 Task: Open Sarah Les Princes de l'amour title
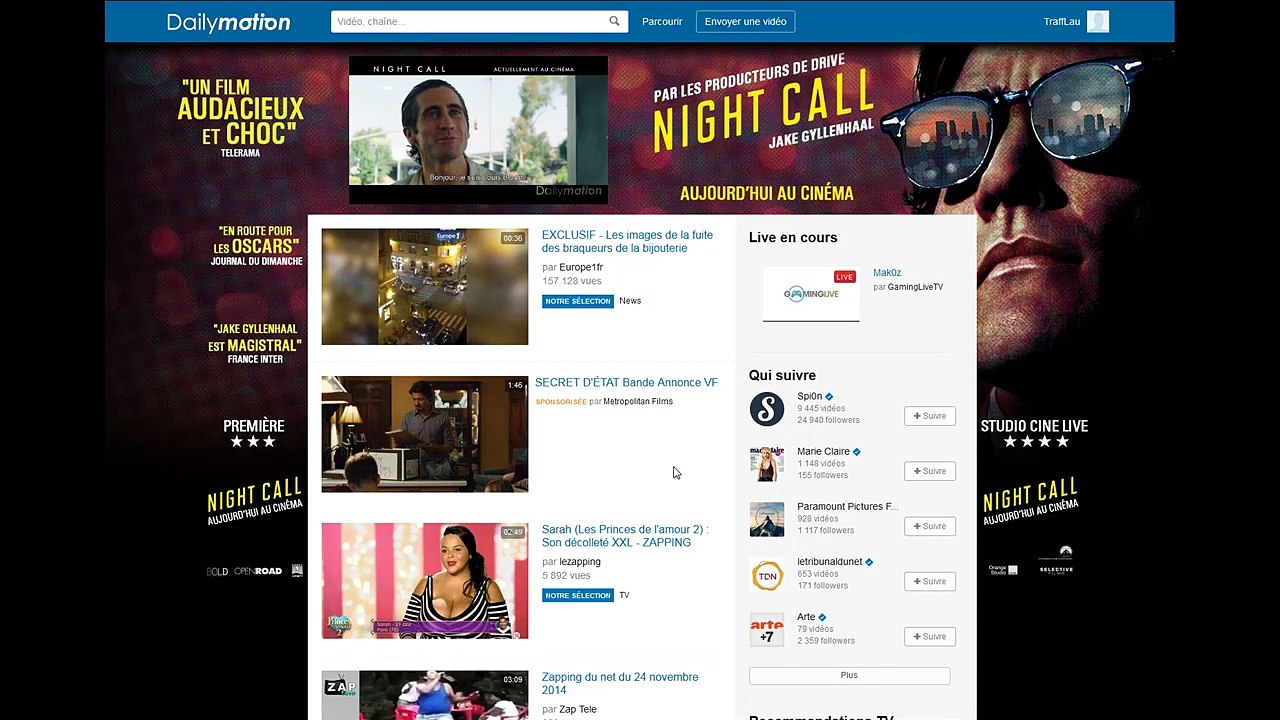coord(625,536)
